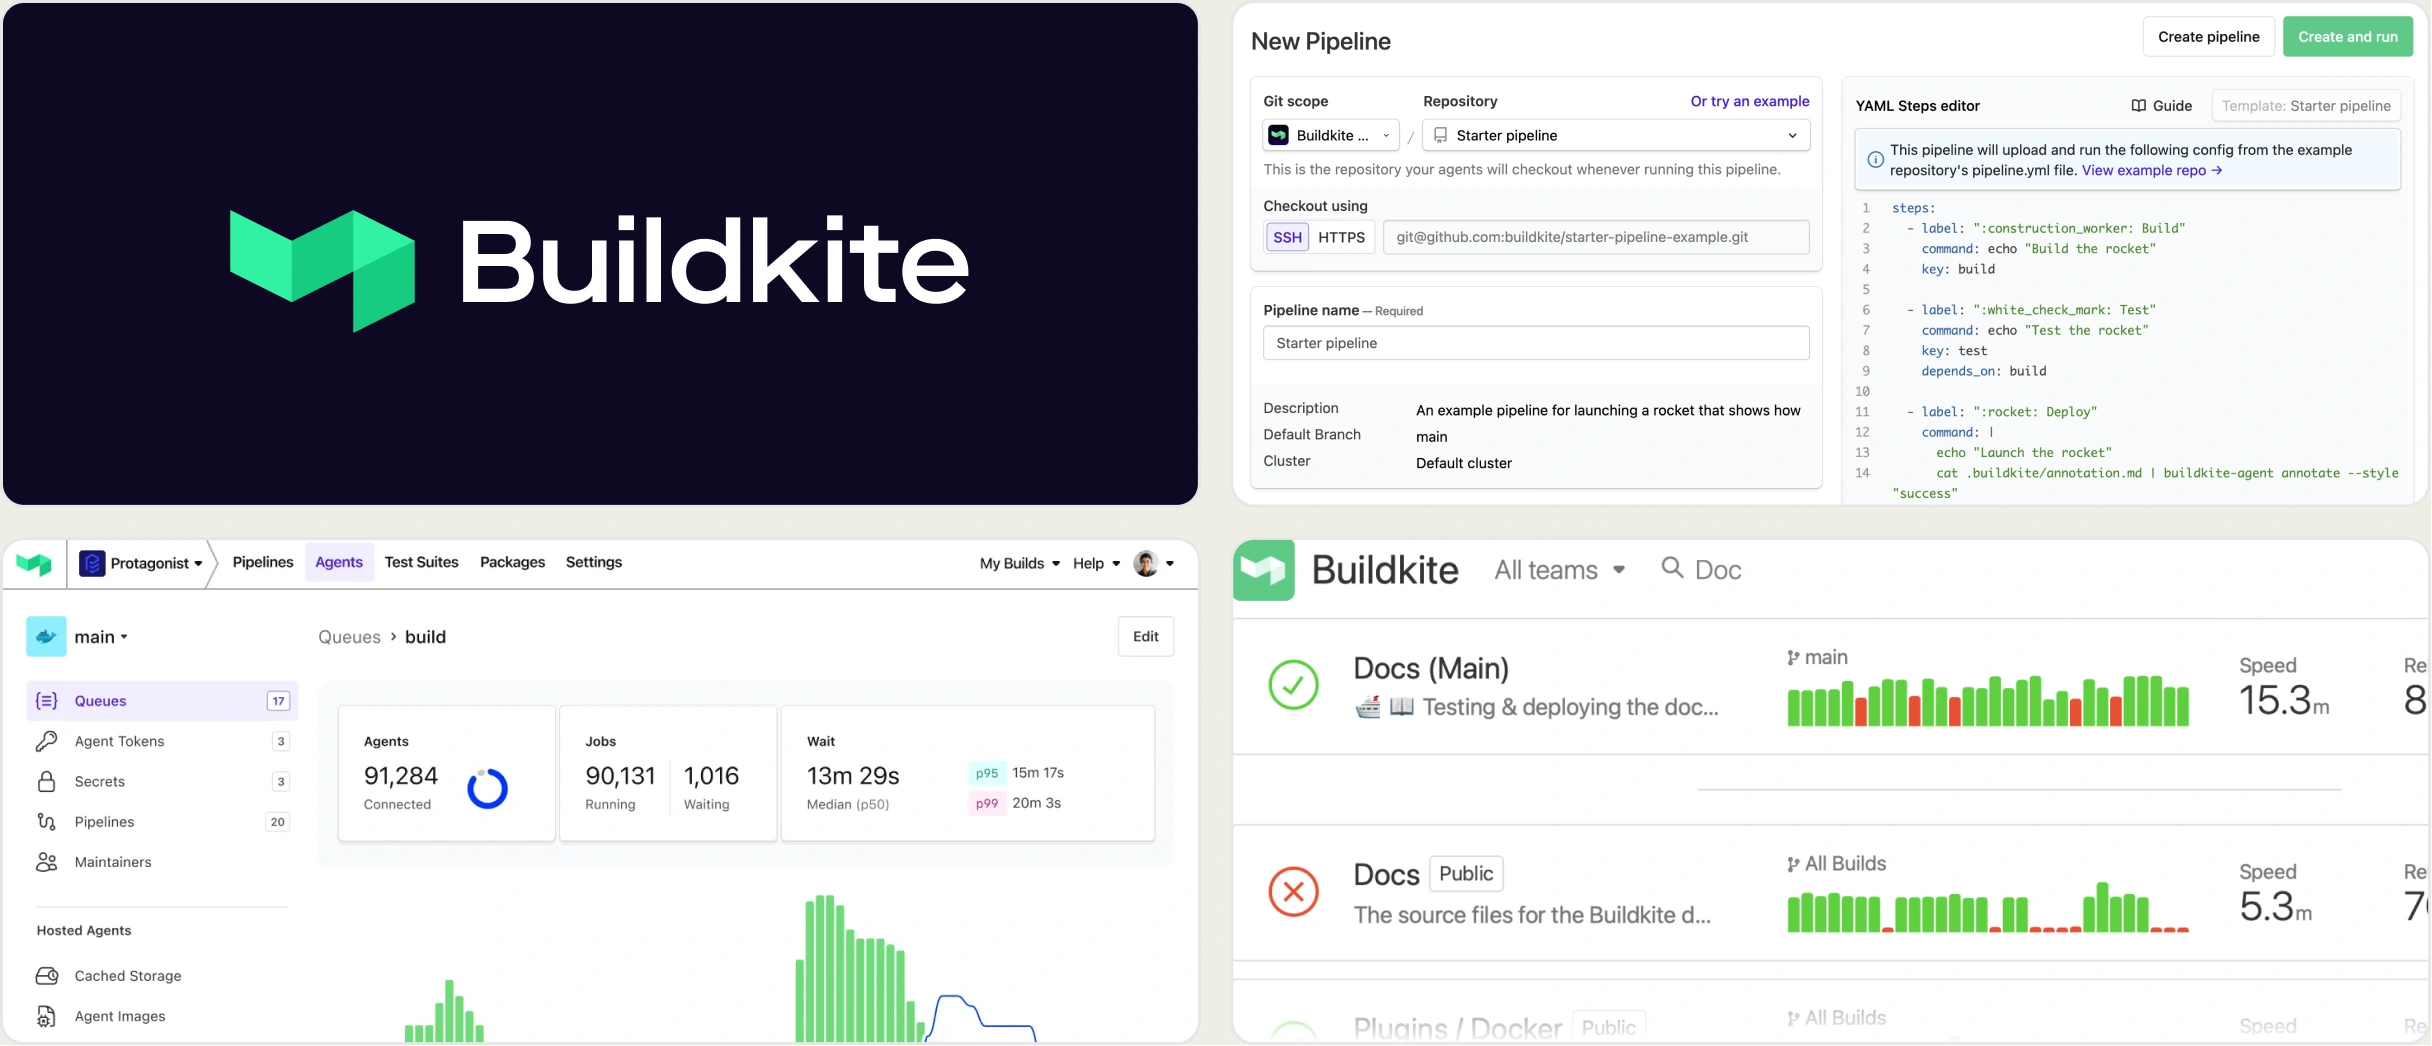The width and height of the screenshot is (2432, 1046).
Task: Open the Starter pipeline repository dropdown
Action: (1616, 135)
